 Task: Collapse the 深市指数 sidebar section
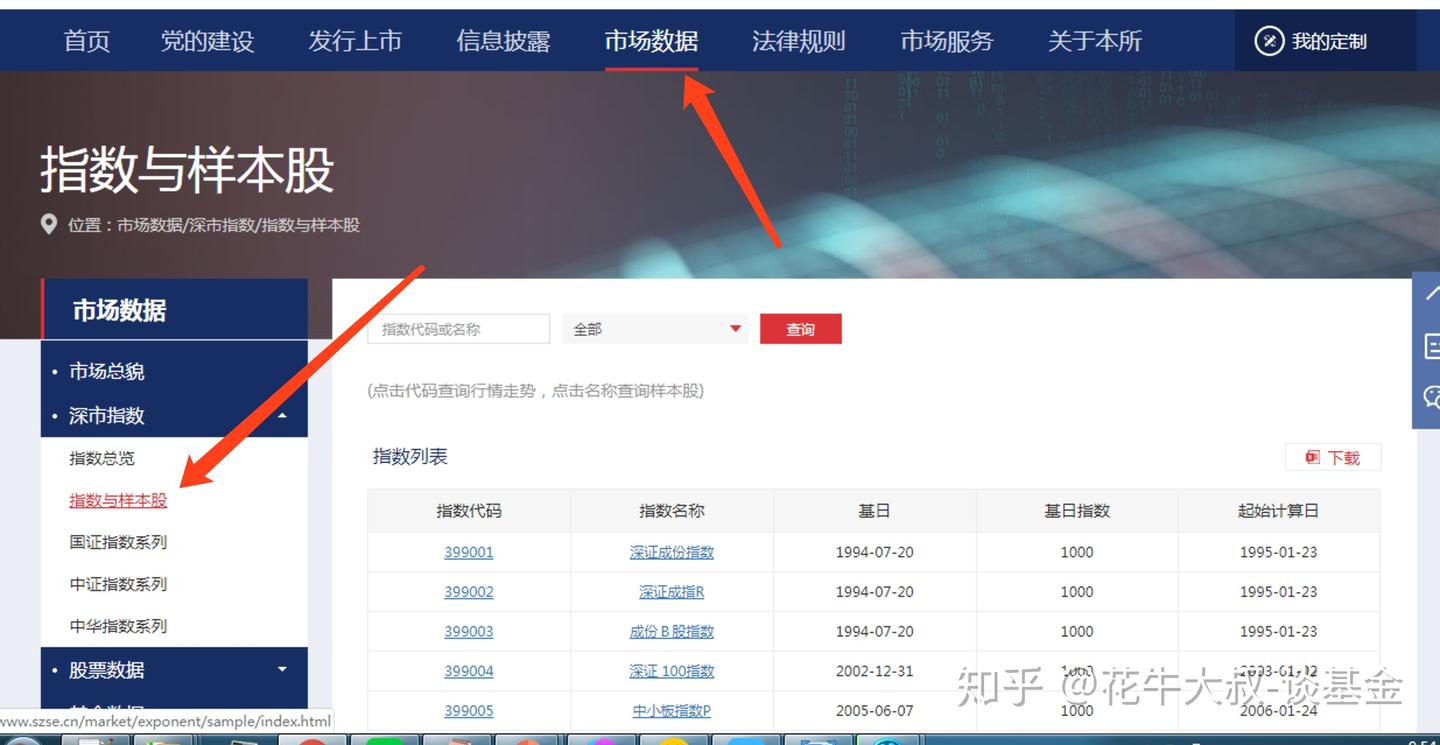pos(284,416)
